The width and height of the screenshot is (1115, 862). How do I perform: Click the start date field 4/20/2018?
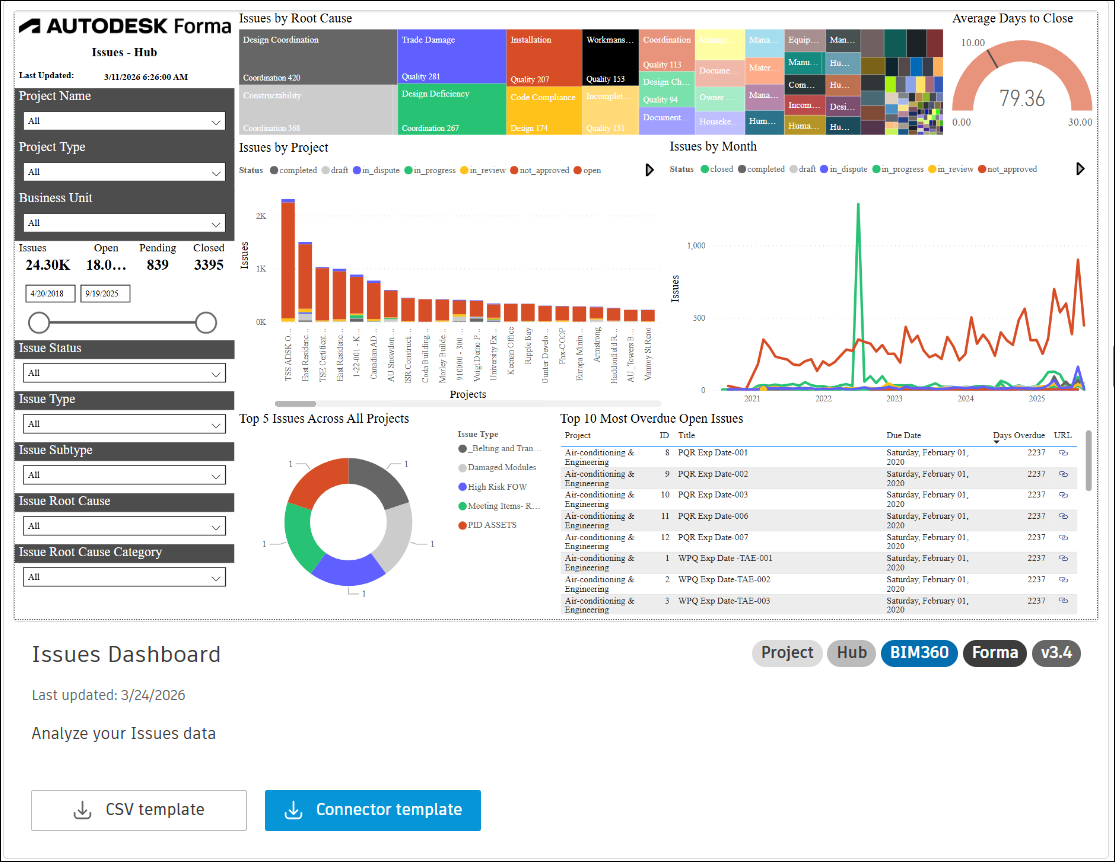point(50,294)
